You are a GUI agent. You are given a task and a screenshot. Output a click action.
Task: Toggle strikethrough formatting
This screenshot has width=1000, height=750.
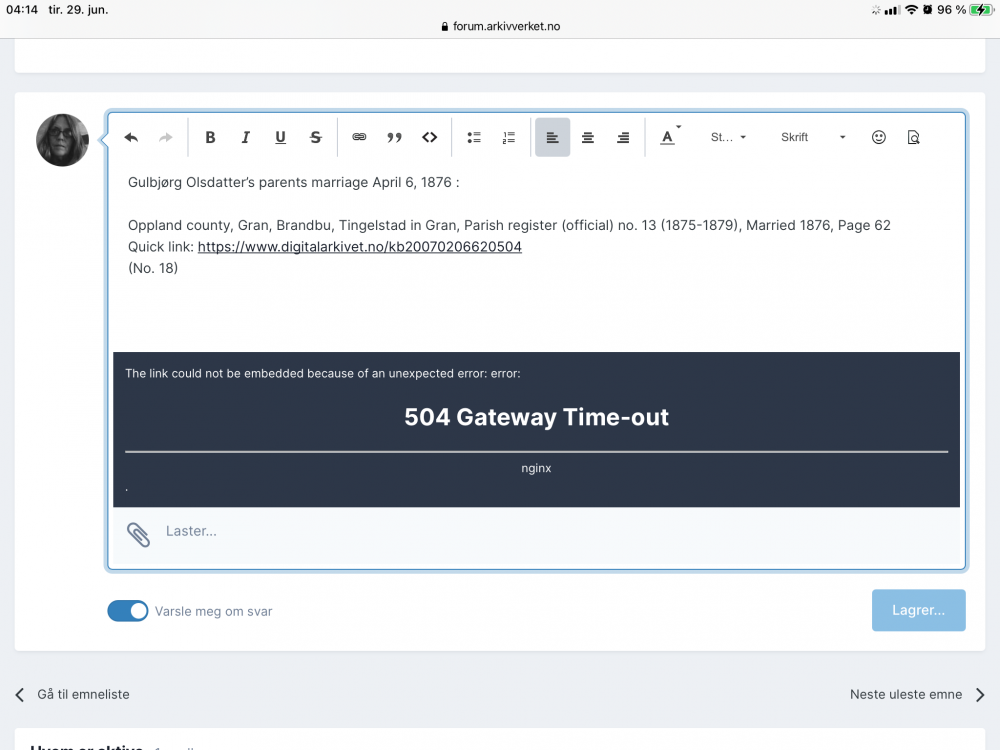316,137
